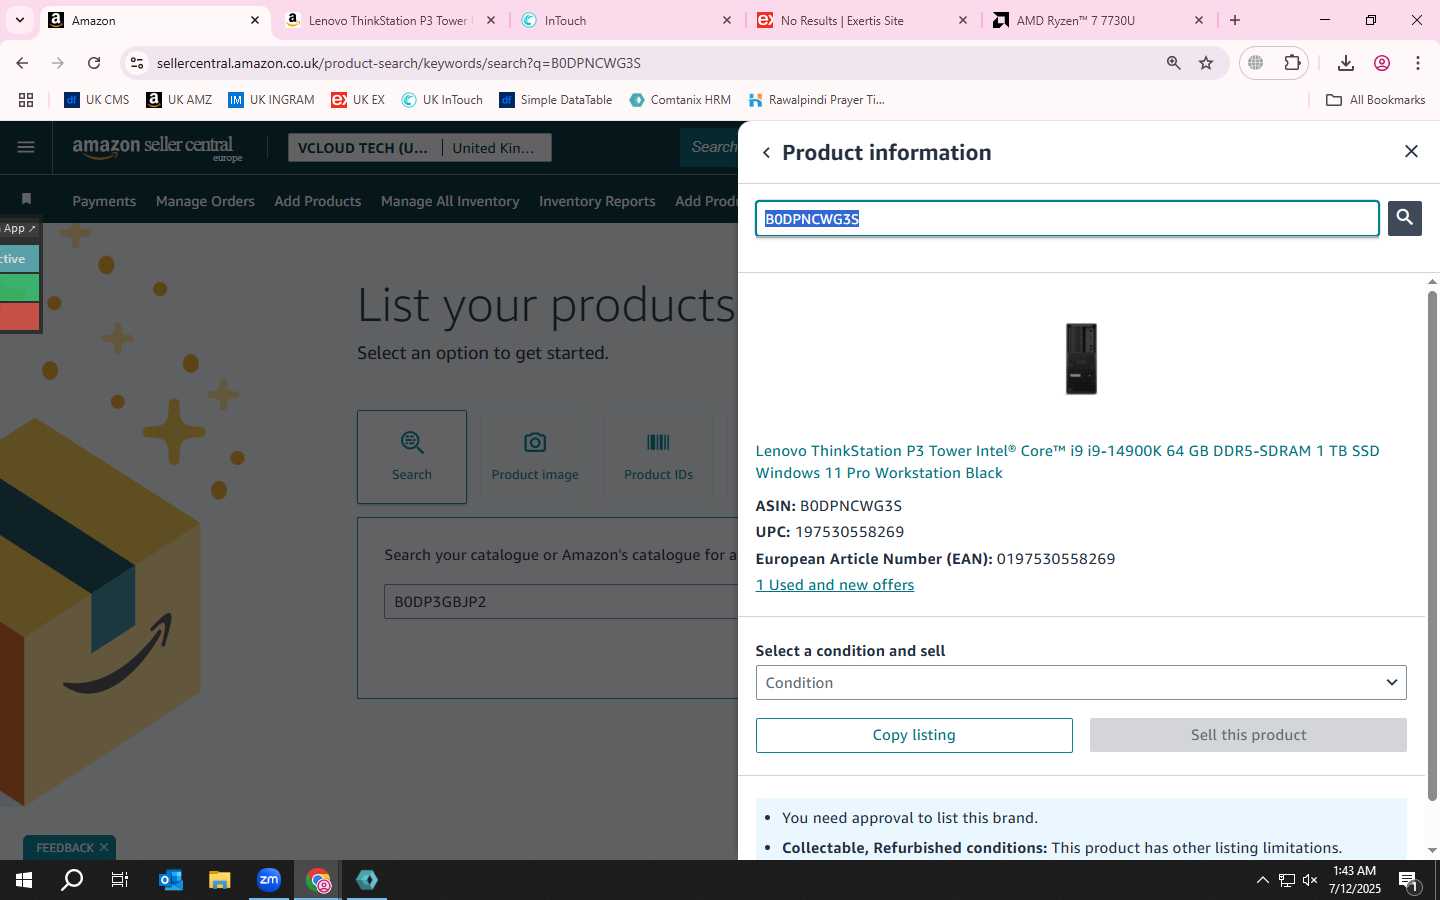Screen dimensions: 1440x900
Task: Open the Seller Central hamburger menu
Action: (26, 147)
